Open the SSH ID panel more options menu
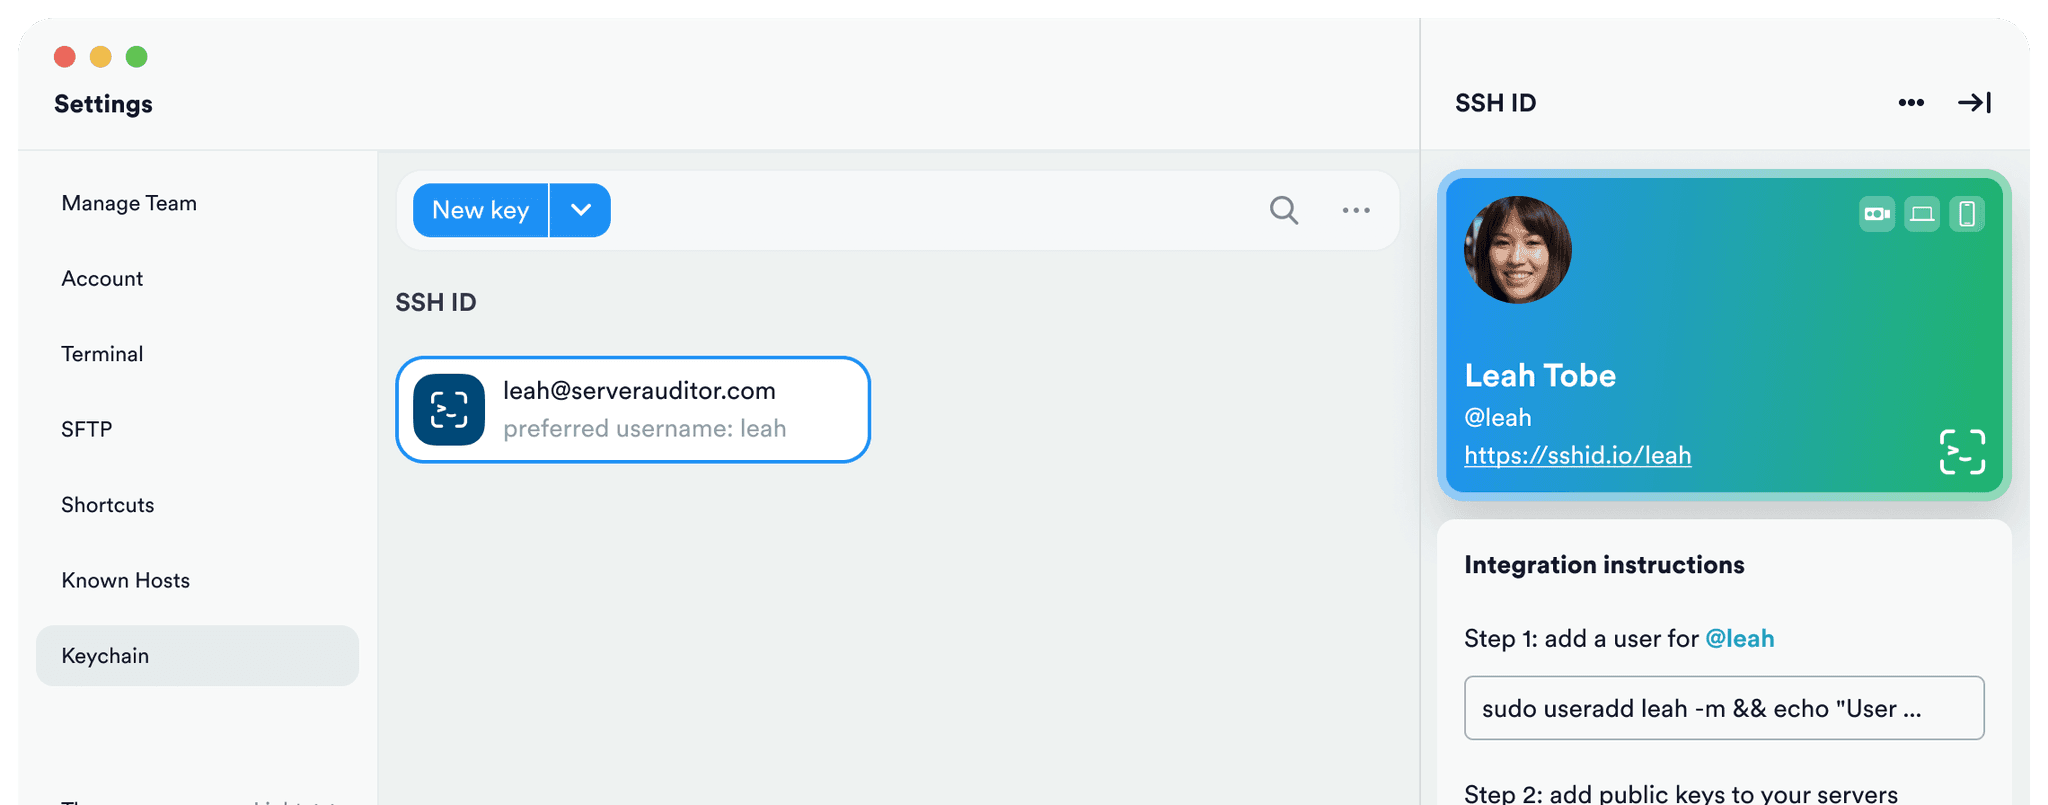 pyautogui.click(x=1911, y=103)
